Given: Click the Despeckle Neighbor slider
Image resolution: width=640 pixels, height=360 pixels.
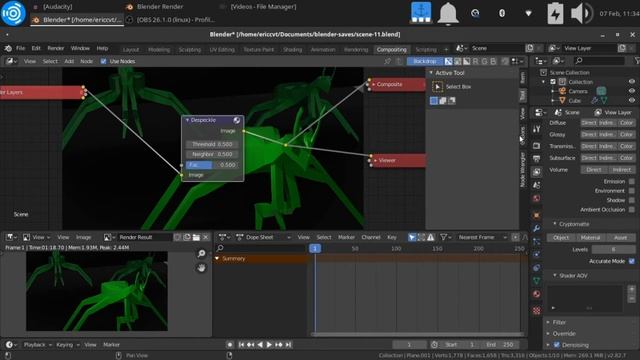Looking at the screenshot, I should coord(212,154).
